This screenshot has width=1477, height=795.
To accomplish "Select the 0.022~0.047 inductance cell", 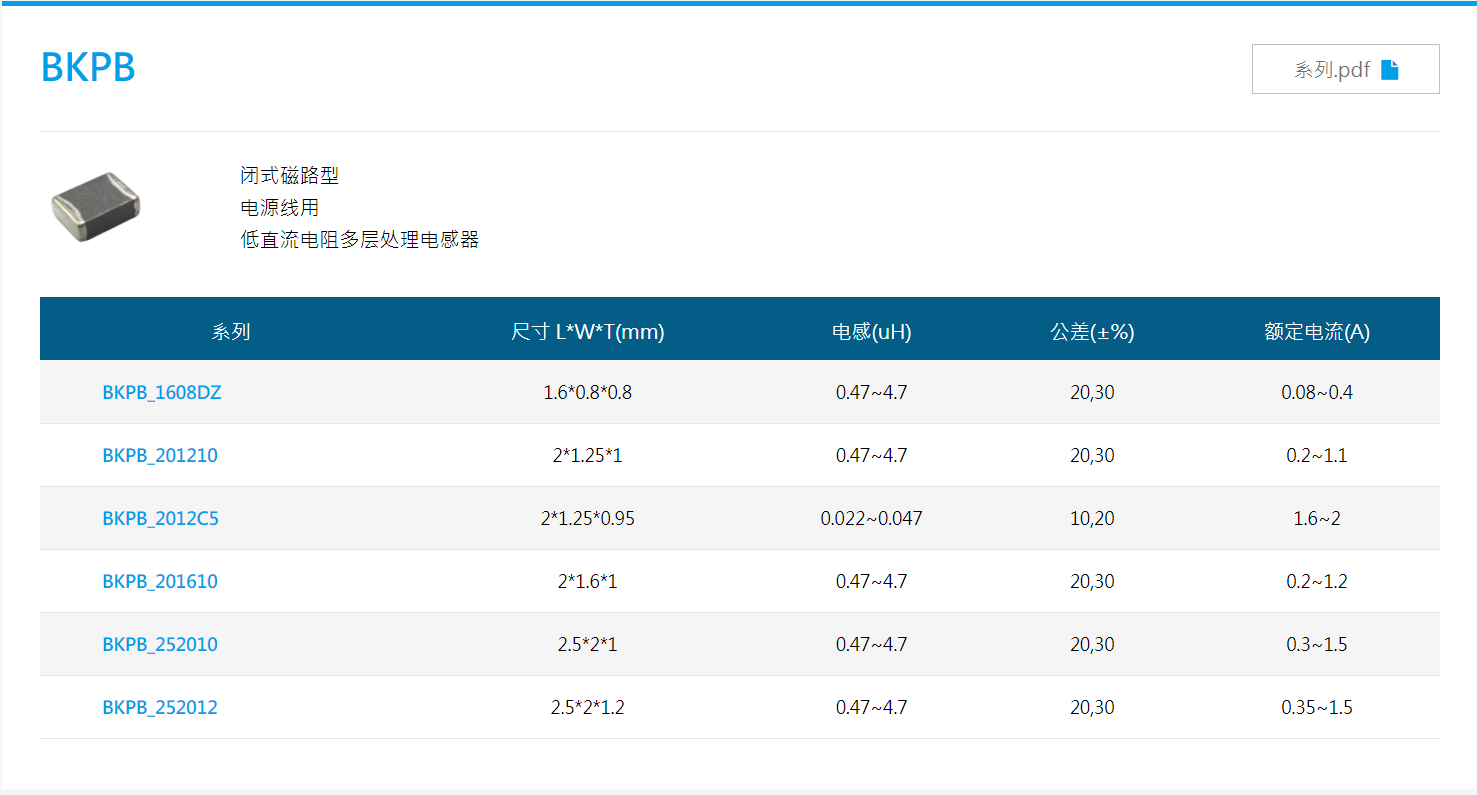I will click(871, 518).
